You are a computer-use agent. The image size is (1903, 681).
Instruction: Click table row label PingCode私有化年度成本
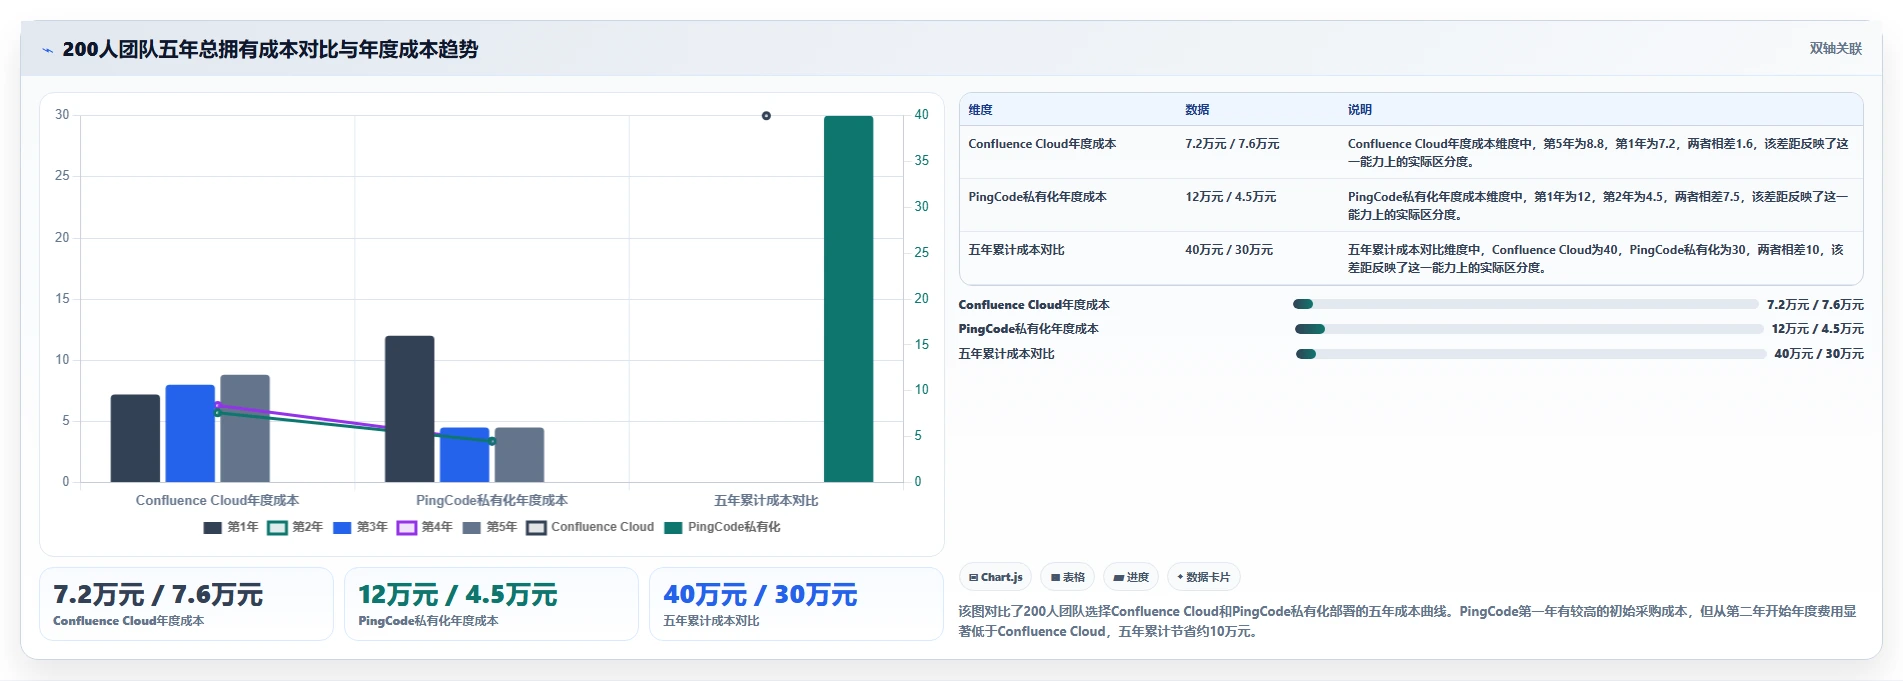[1037, 197]
